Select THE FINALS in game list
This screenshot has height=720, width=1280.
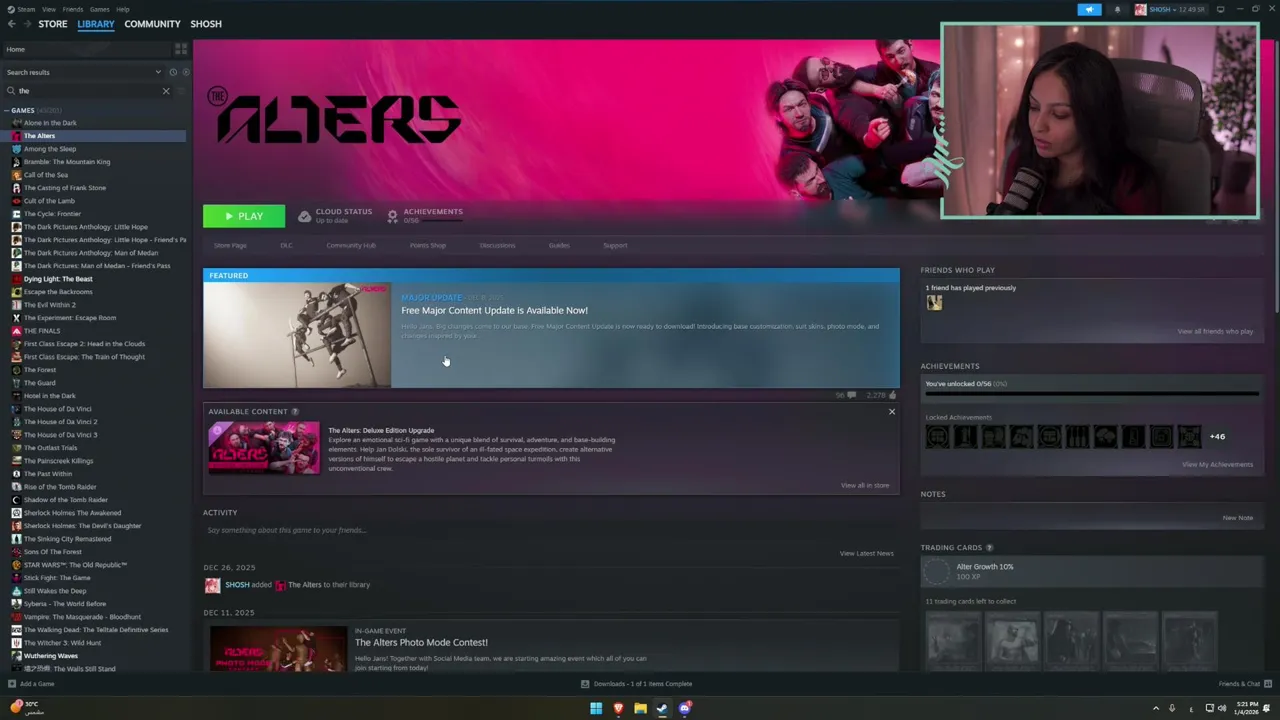42,331
